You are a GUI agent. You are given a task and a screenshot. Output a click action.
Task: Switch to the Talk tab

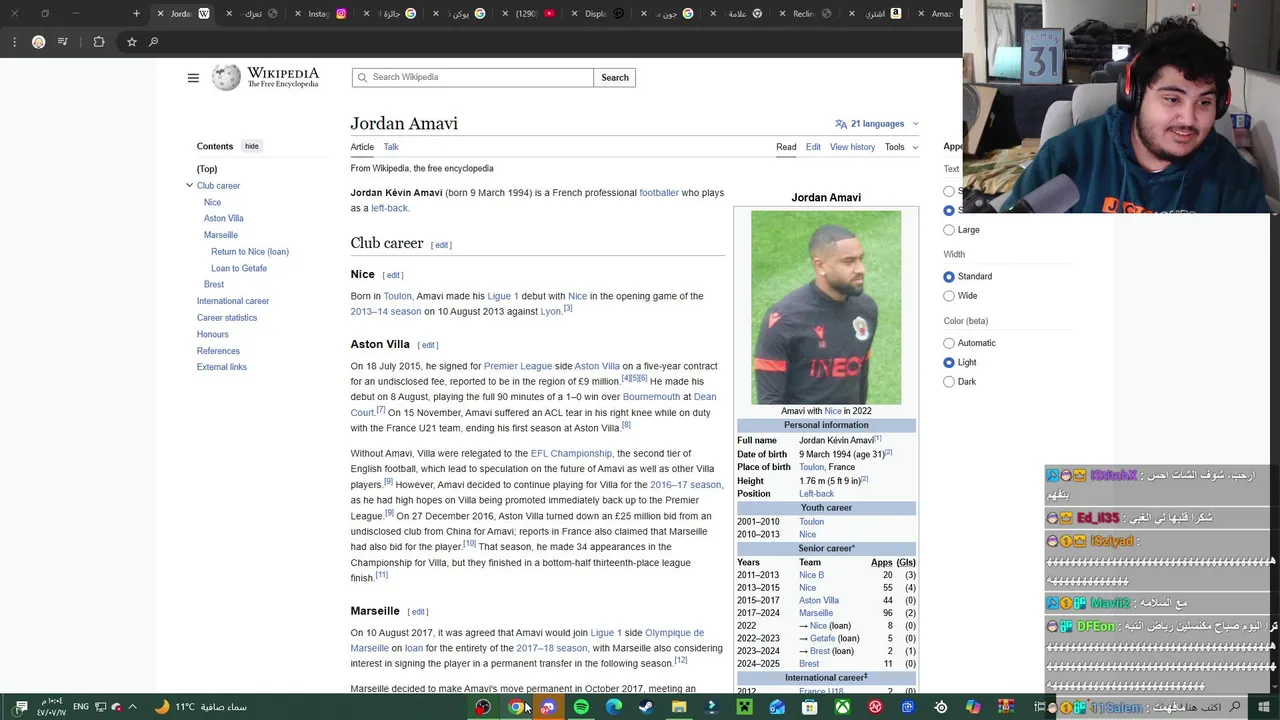(x=391, y=147)
